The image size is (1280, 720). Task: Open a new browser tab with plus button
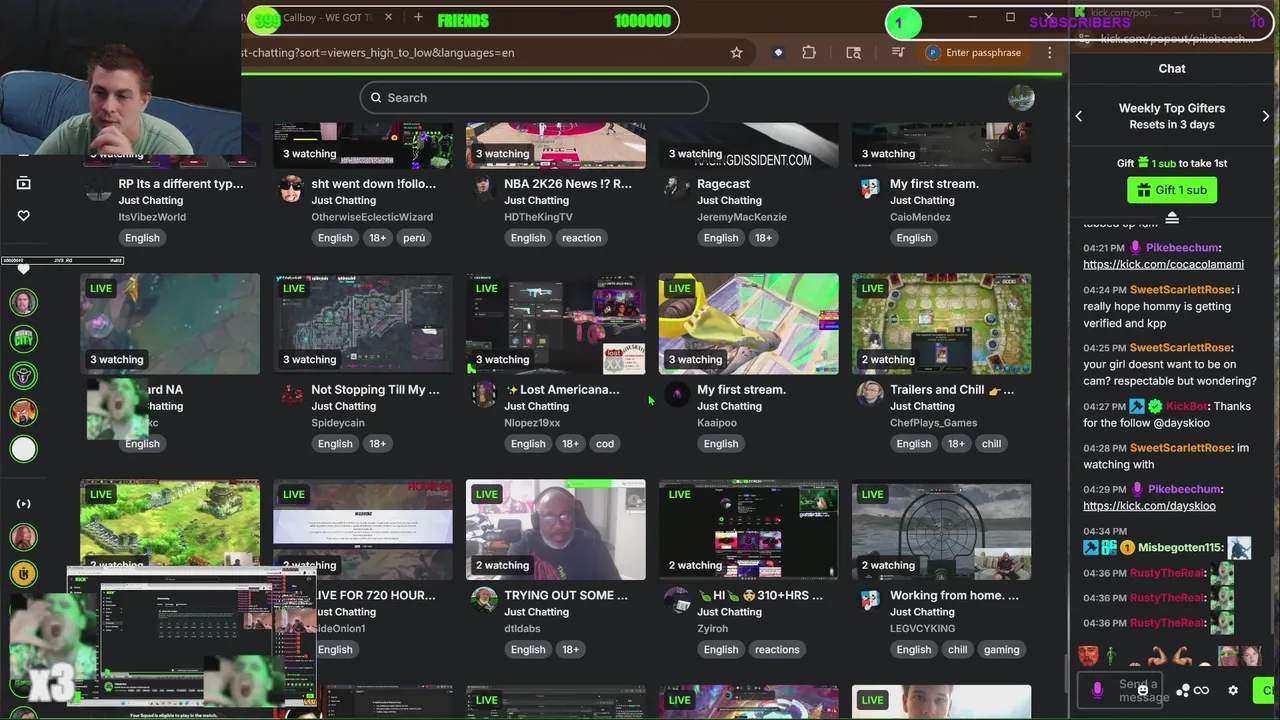(418, 18)
